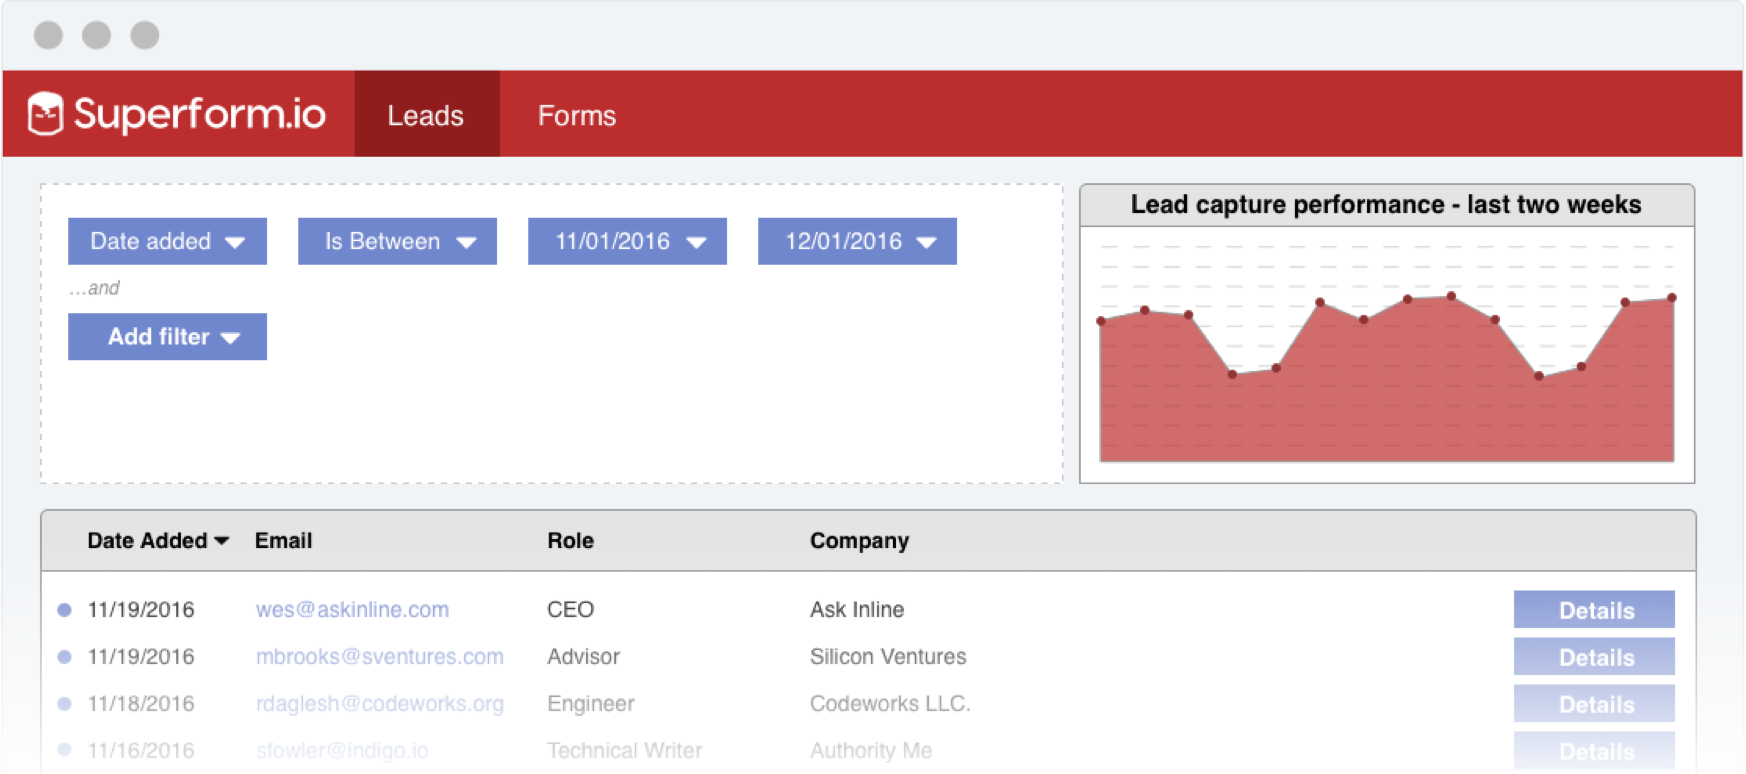Expand the Is Between condition dropdown
The image size is (1746, 774).
pyautogui.click(x=397, y=241)
